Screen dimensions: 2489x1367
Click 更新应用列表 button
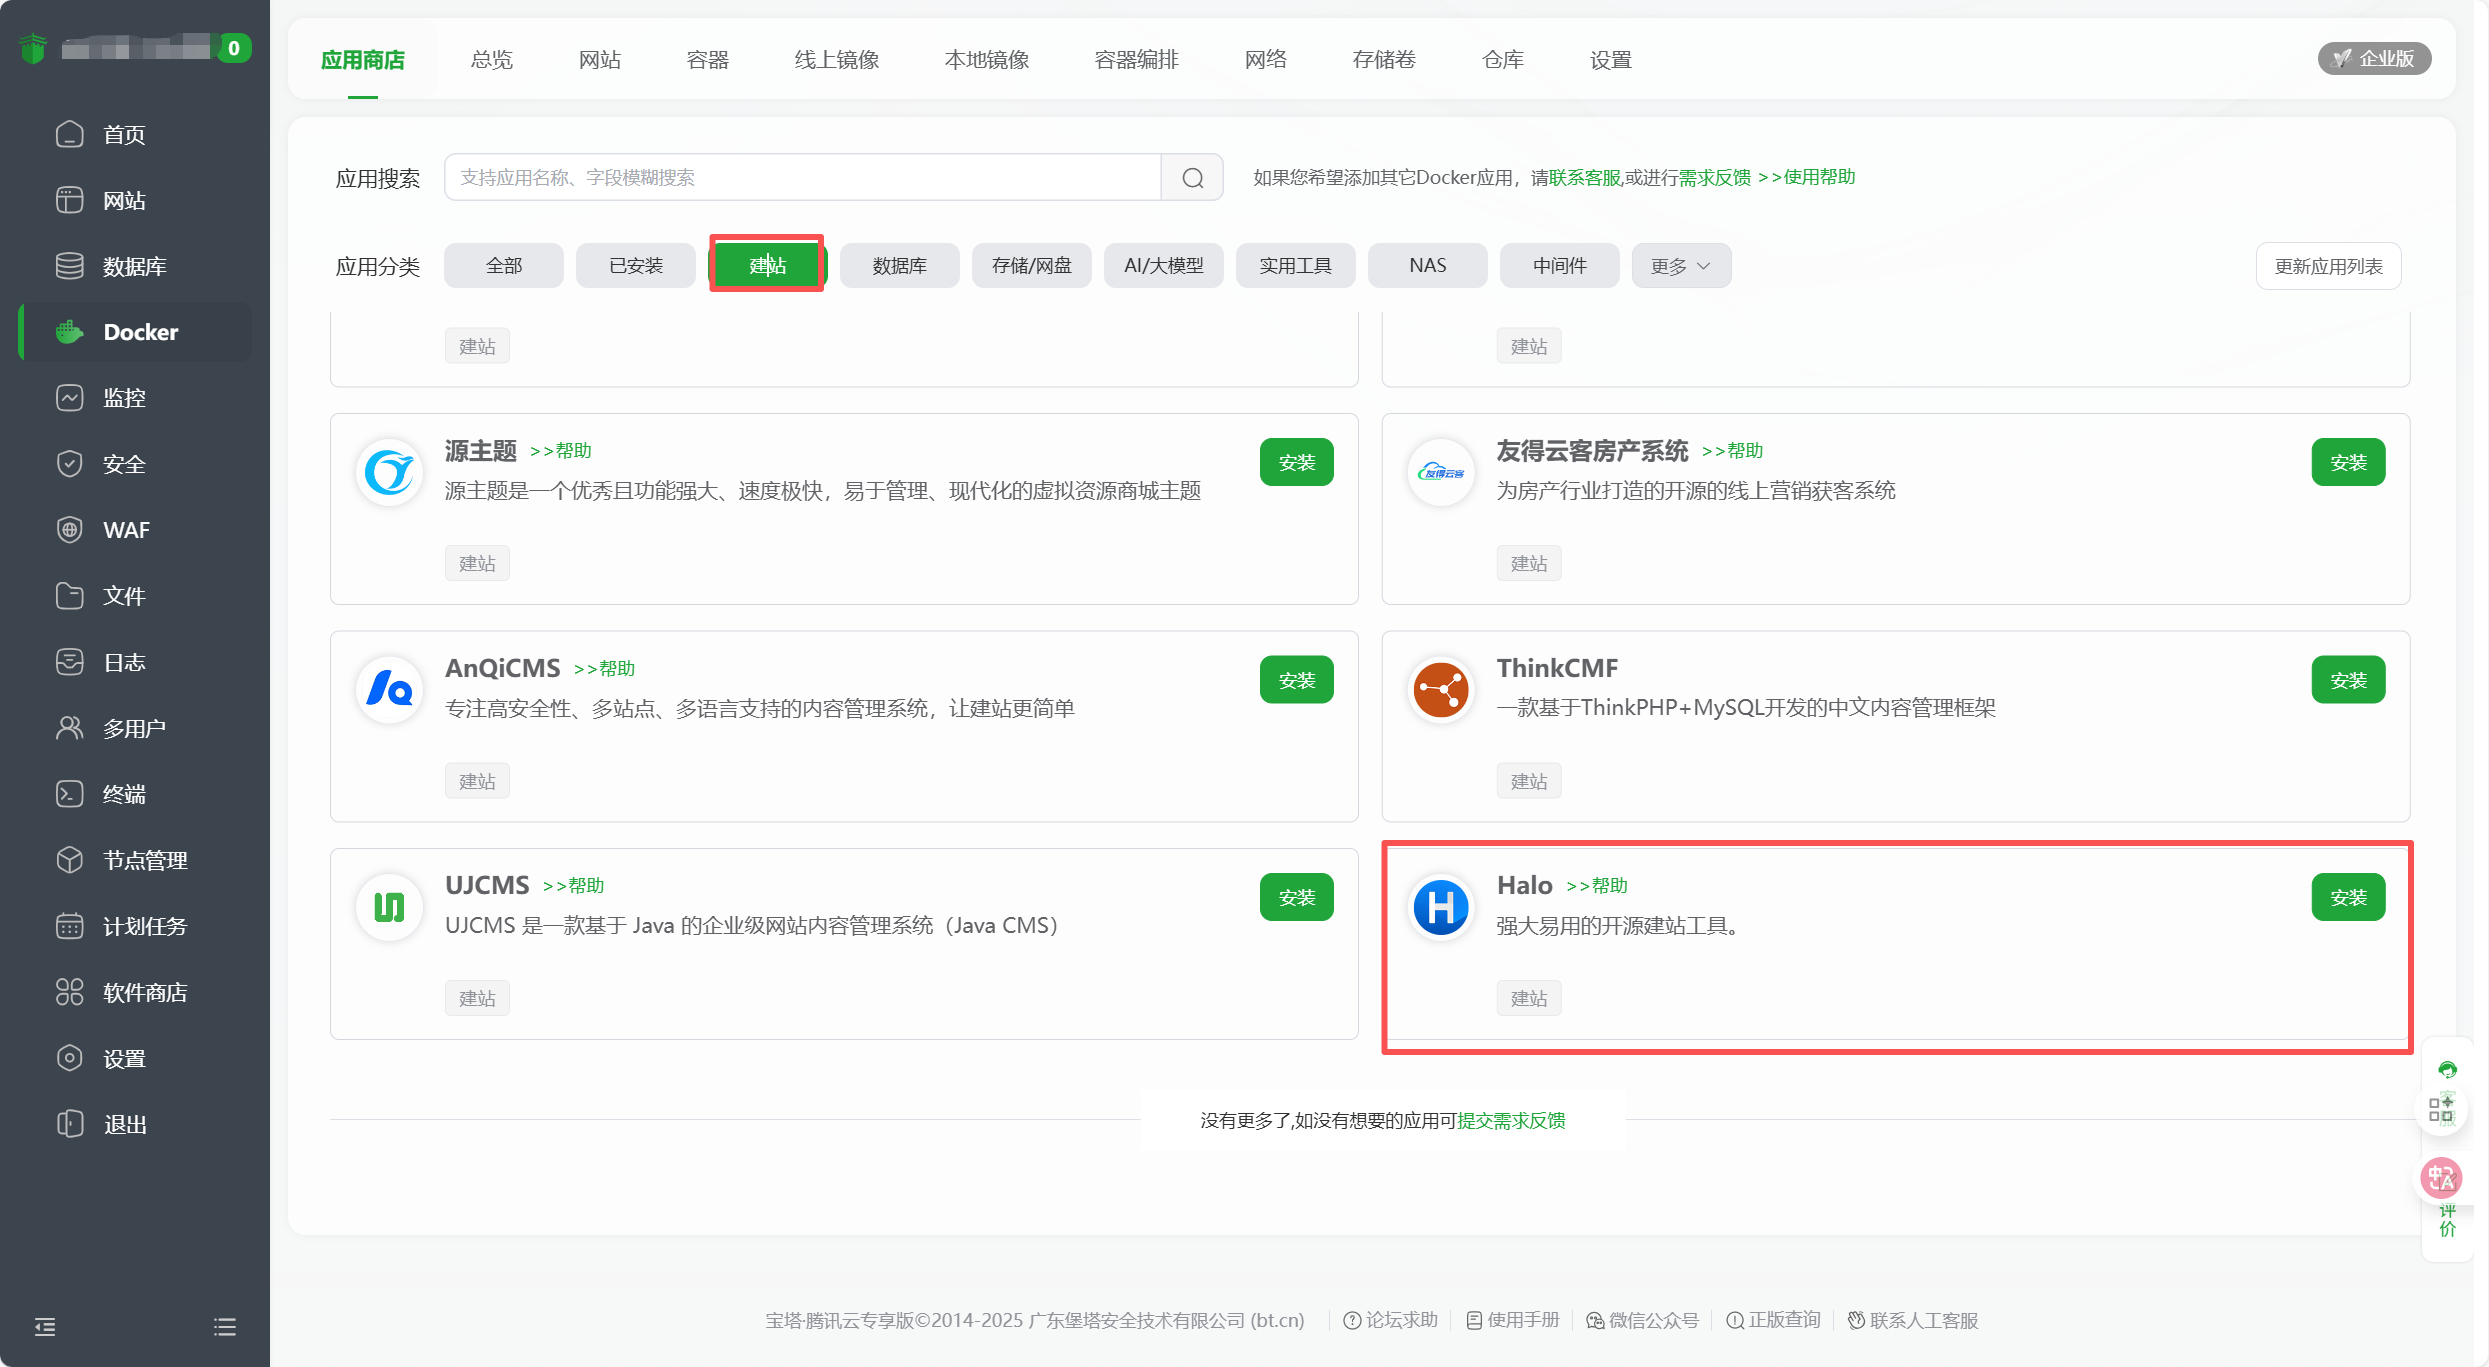click(x=2328, y=266)
